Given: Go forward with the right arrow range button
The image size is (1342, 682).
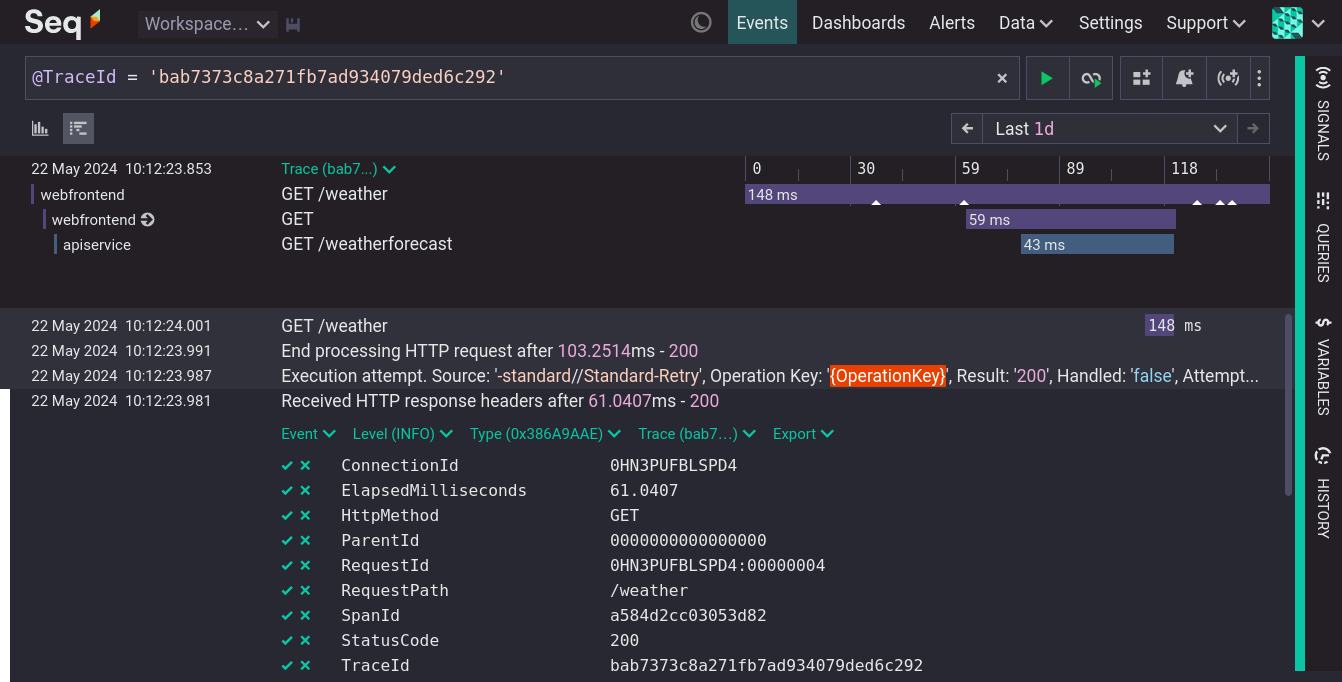Looking at the screenshot, I should pos(1253,128).
